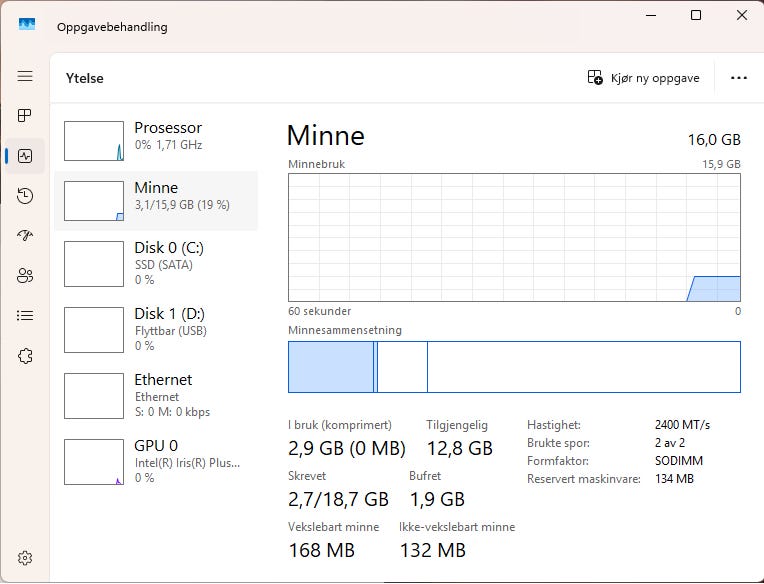
Task: Open the Startup apps page
Action: tap(25, 236)
